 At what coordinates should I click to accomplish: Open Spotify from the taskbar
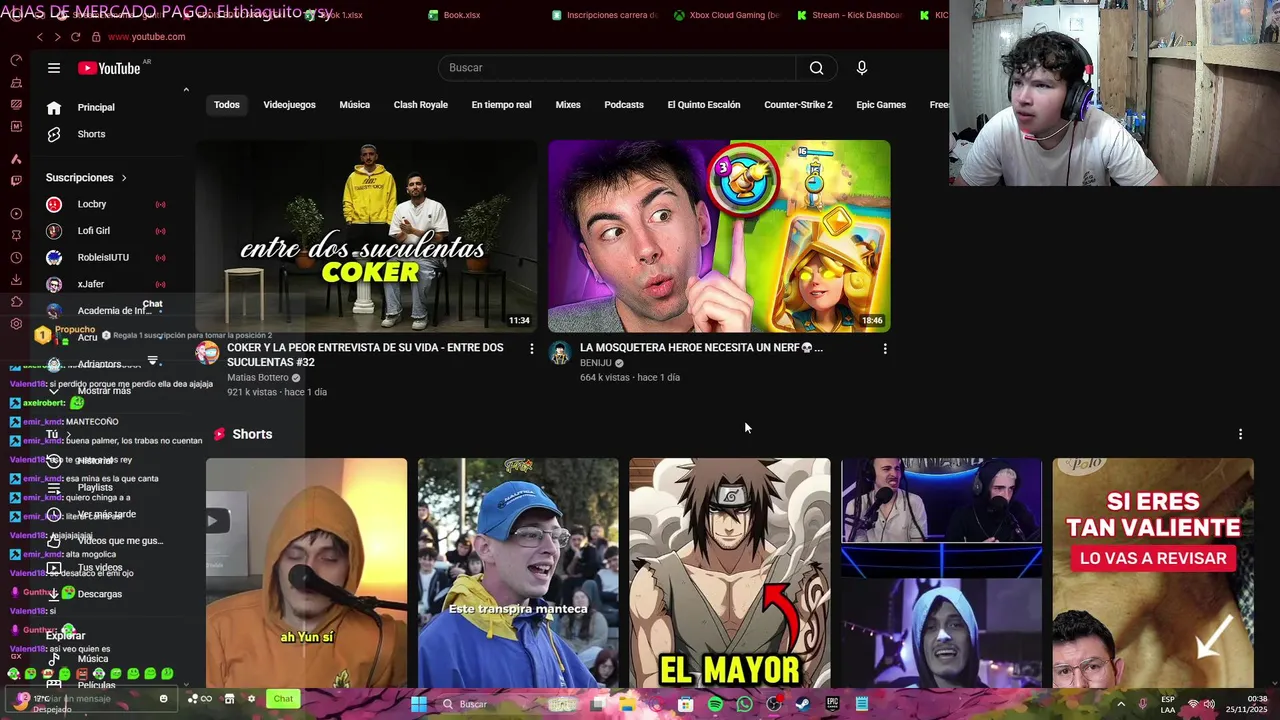click(715, 704)
